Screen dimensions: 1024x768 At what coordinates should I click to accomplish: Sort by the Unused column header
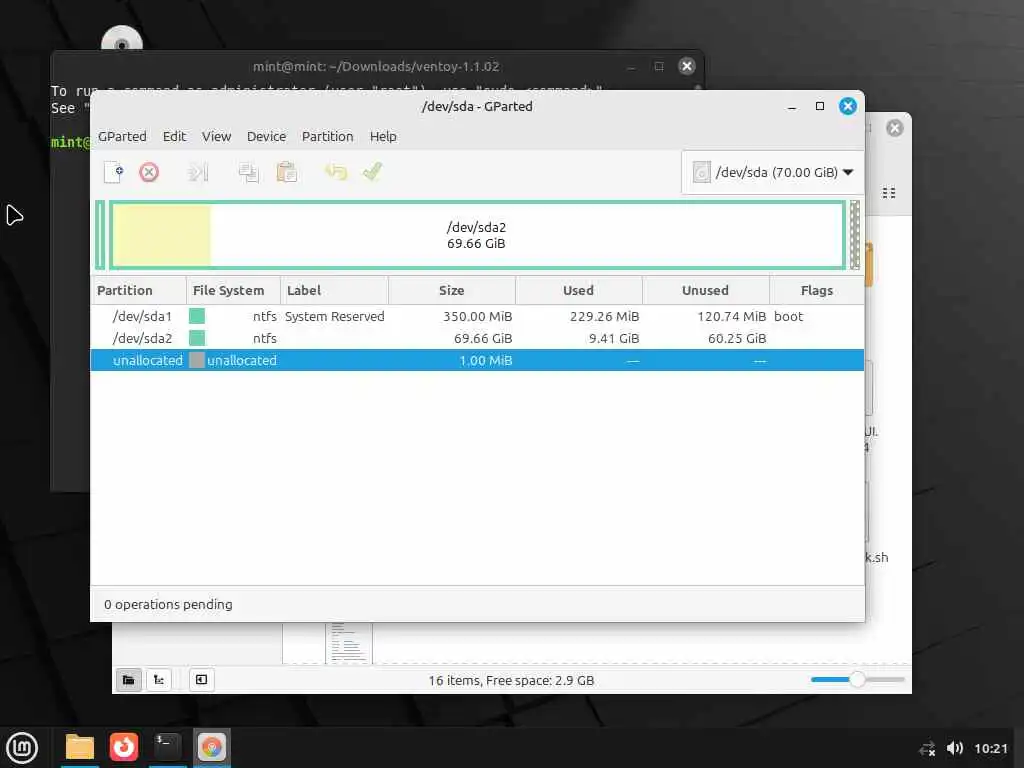(x=705, y=291)
